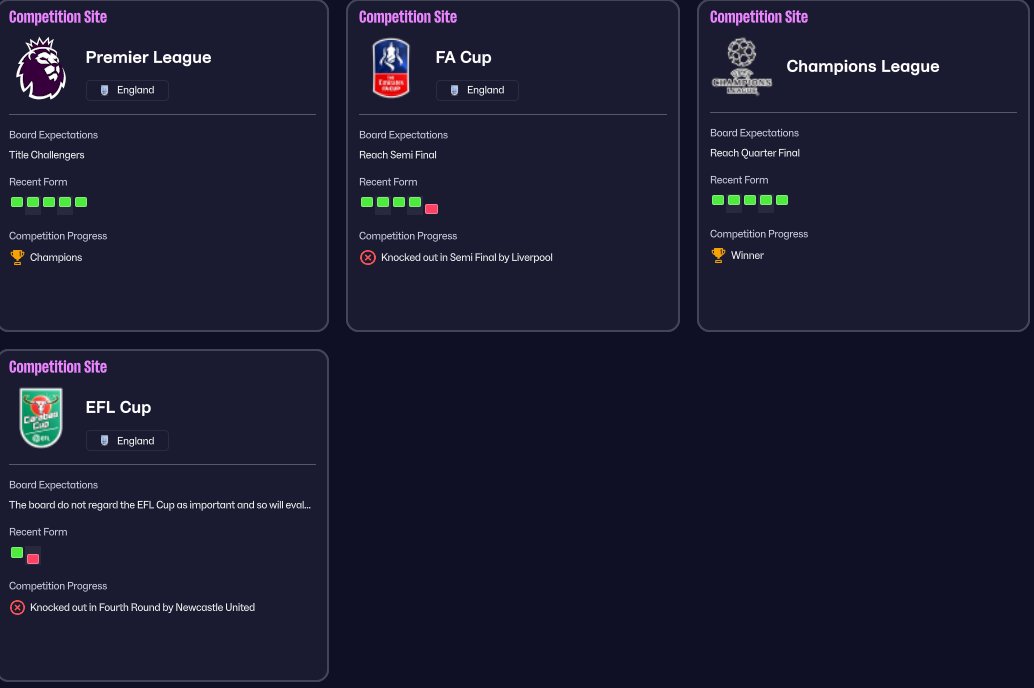
Task: Click 'Title Challengers' board expectation text
Action: pyautogui.click(x=47, y=155)
